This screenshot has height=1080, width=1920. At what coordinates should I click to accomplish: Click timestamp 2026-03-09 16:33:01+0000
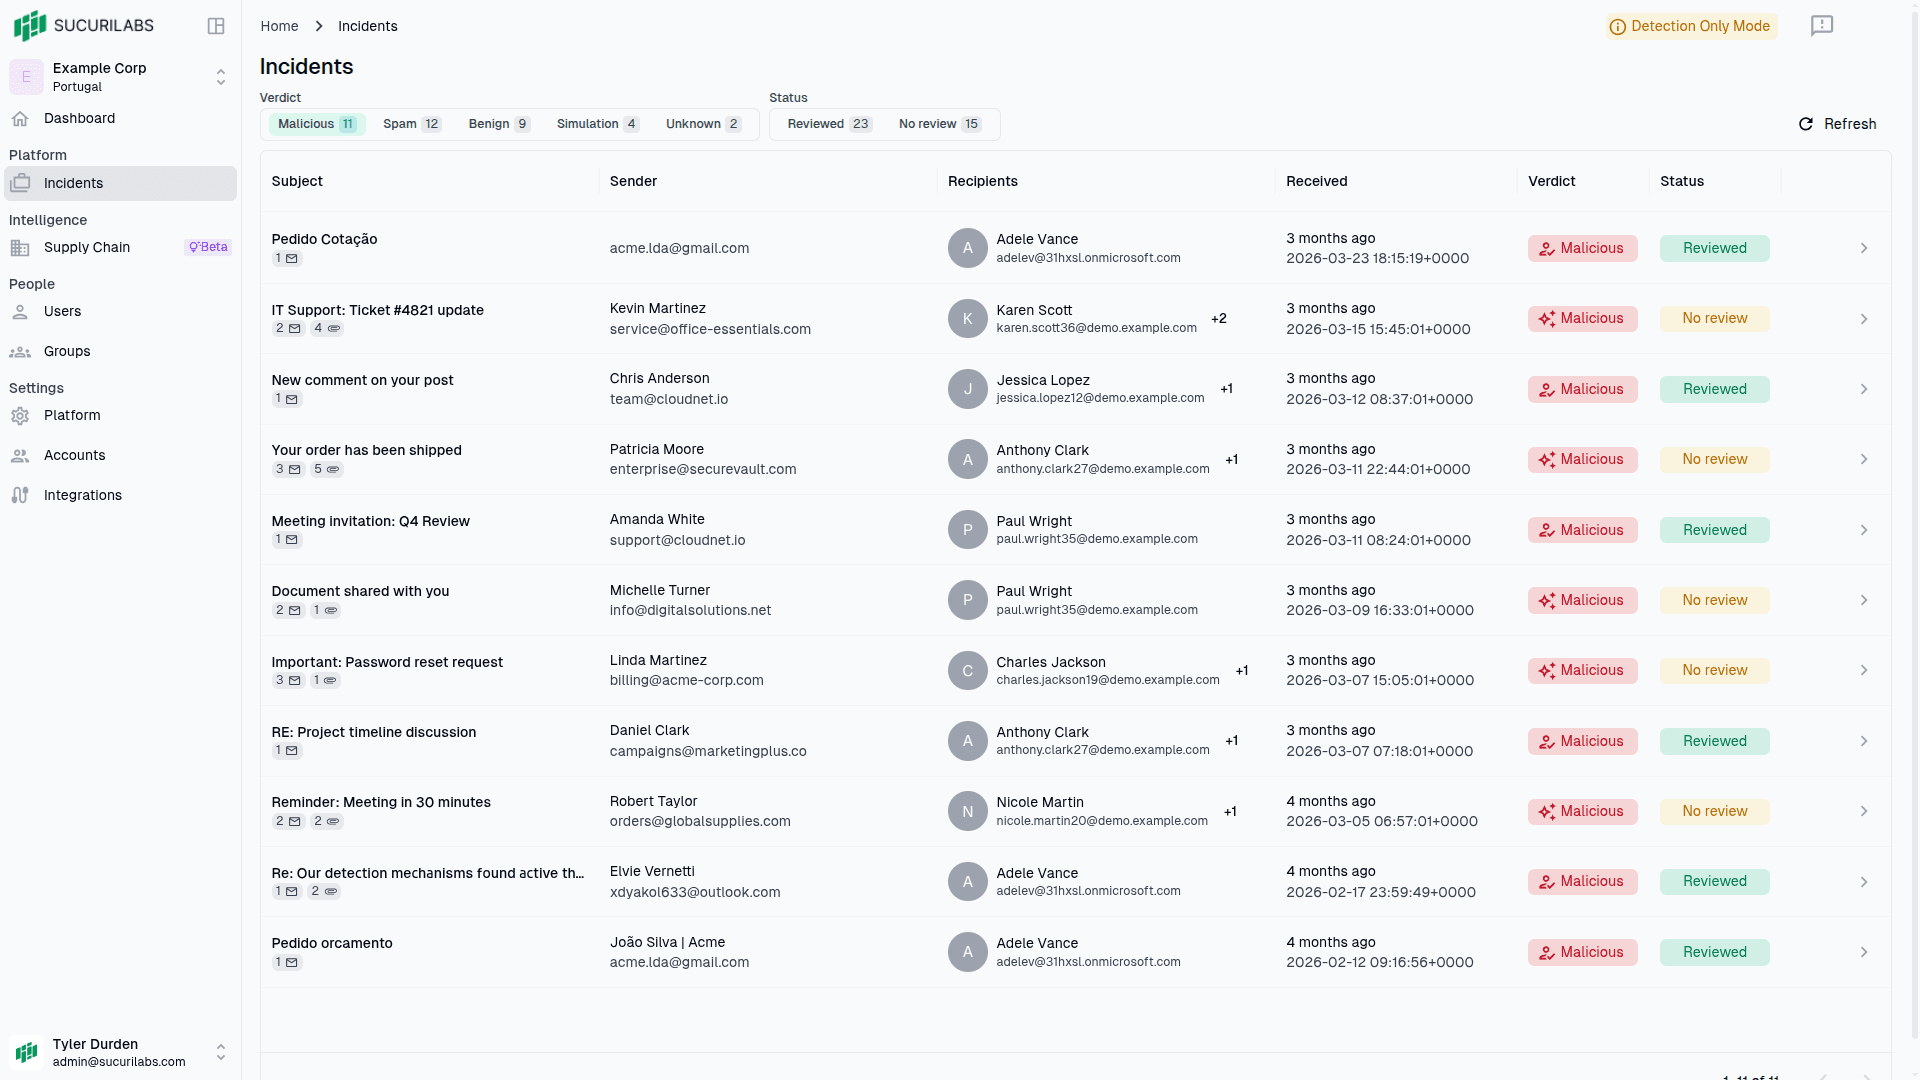coord(1379,610)
